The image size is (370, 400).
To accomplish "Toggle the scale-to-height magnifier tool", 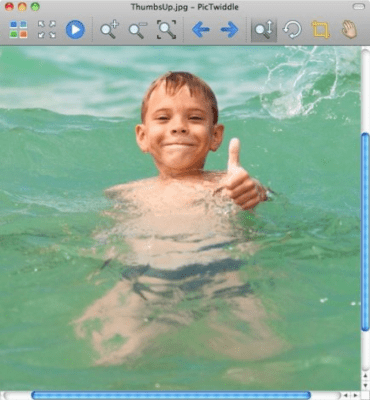I will tap(264, 30).
